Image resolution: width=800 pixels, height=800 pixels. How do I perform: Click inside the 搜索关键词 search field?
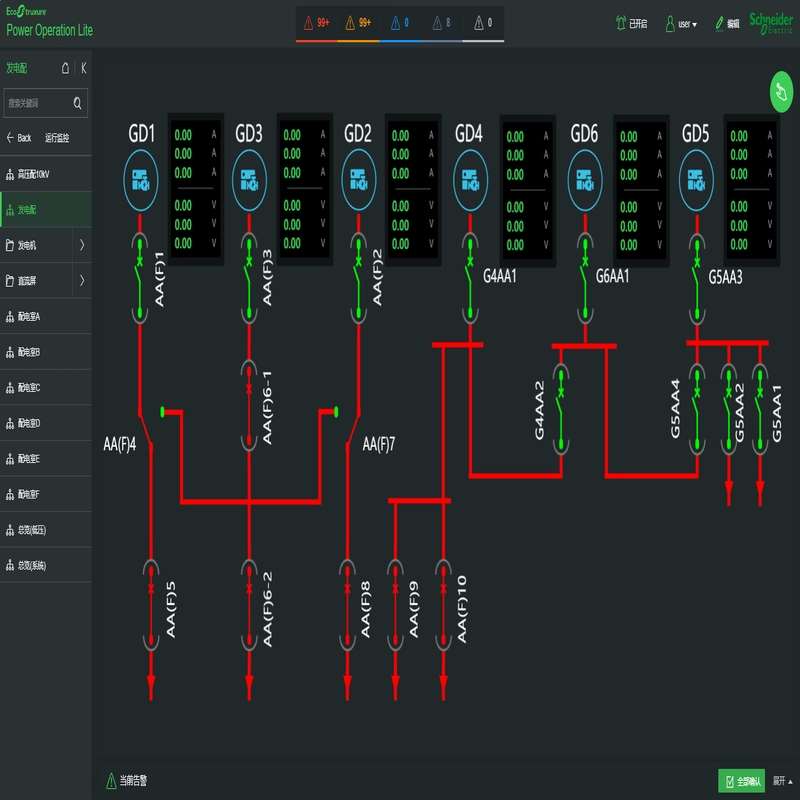pos(40,102)
